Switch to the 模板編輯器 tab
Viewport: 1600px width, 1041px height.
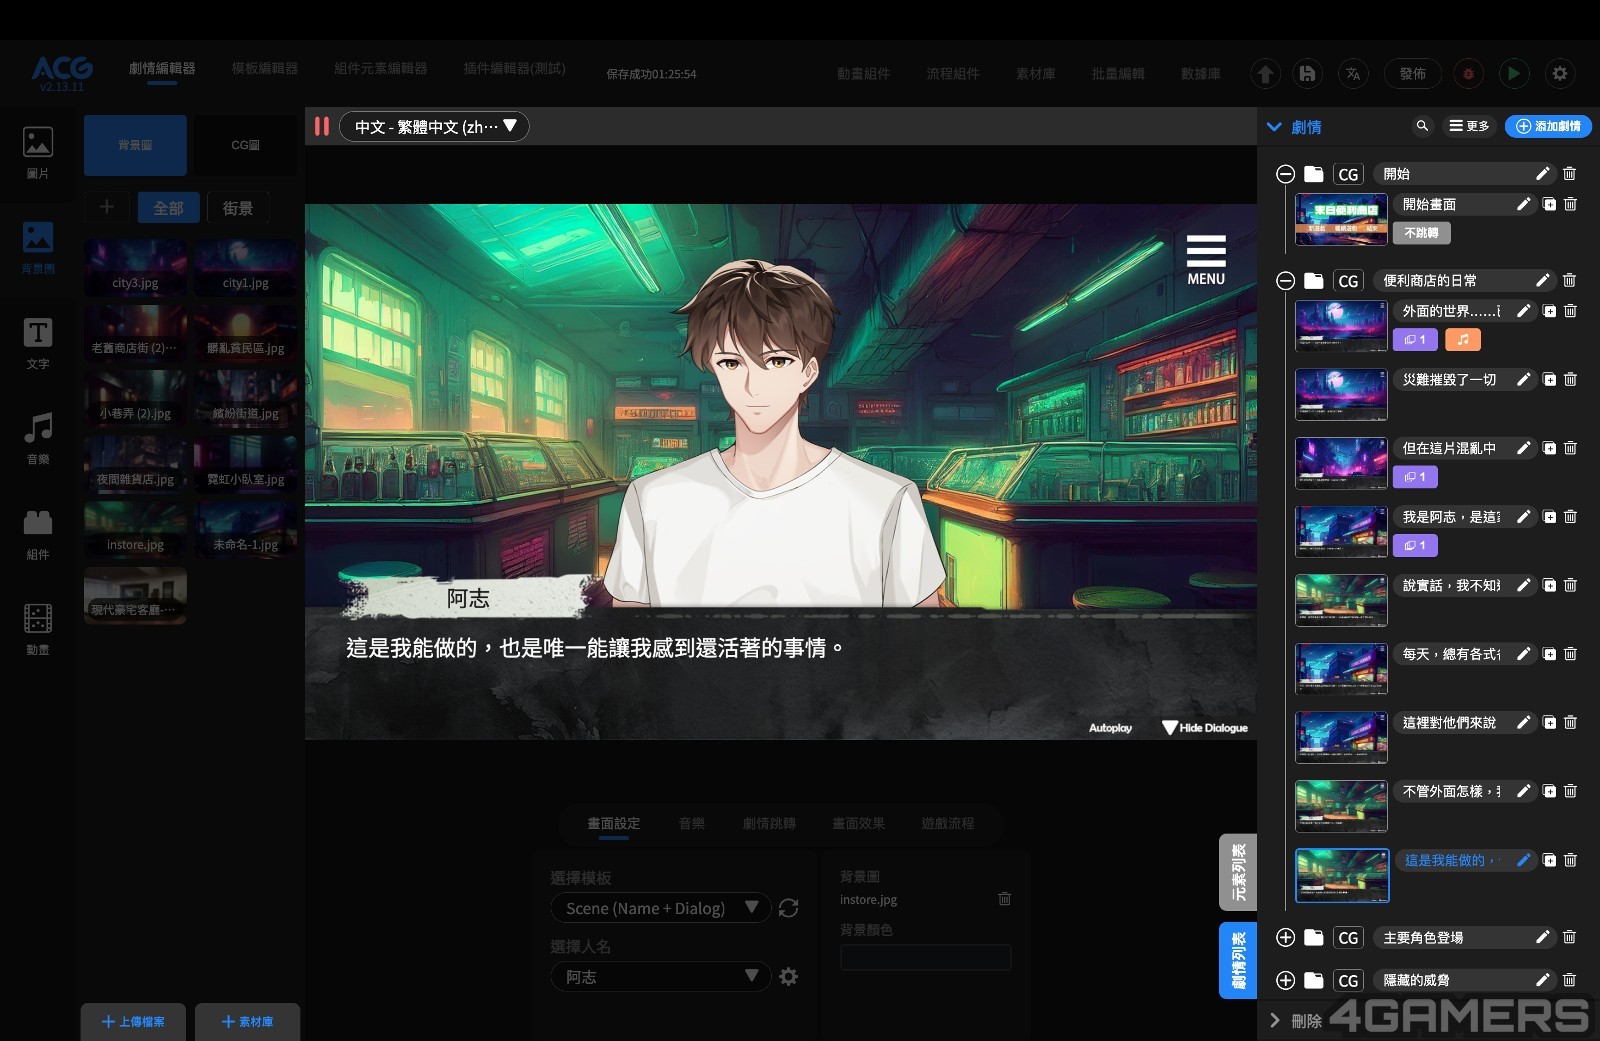click(264, 68)
